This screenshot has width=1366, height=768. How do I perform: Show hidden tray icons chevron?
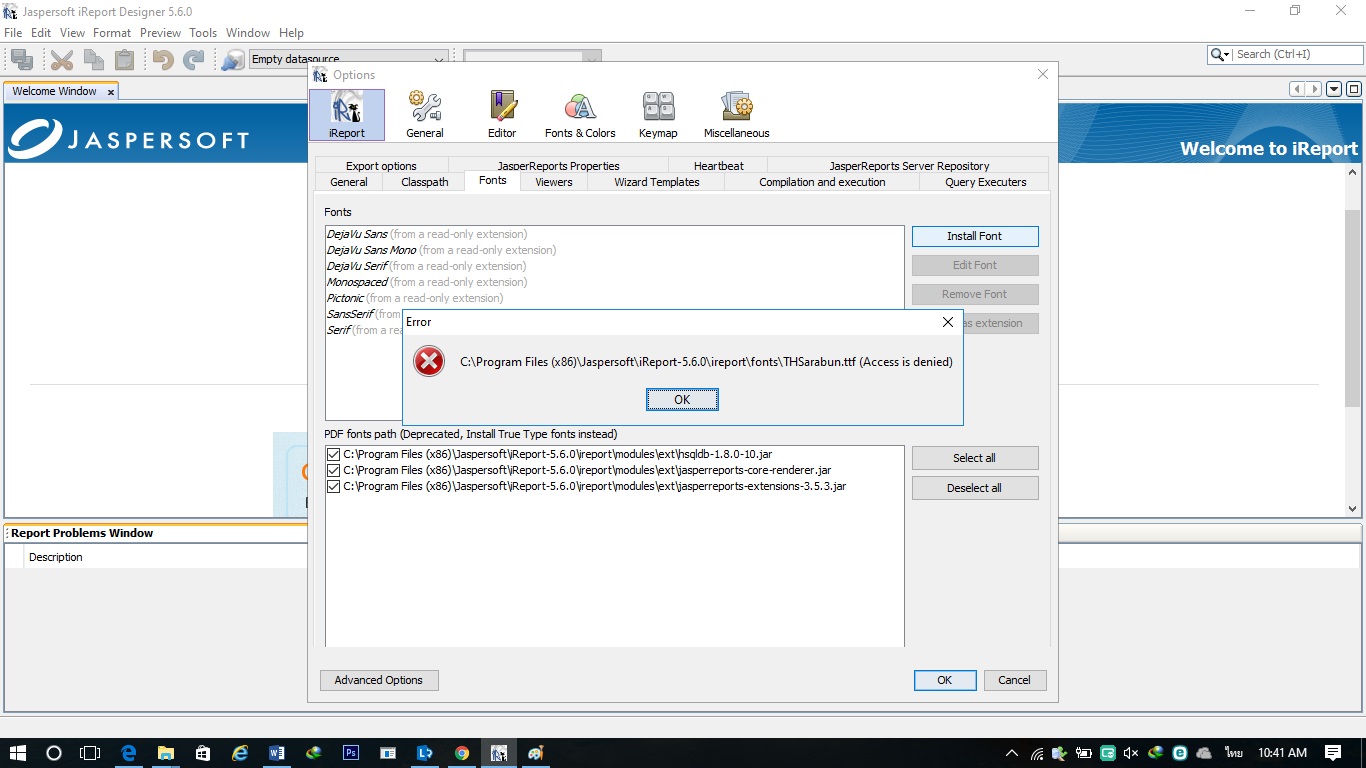coord(1012,753)
